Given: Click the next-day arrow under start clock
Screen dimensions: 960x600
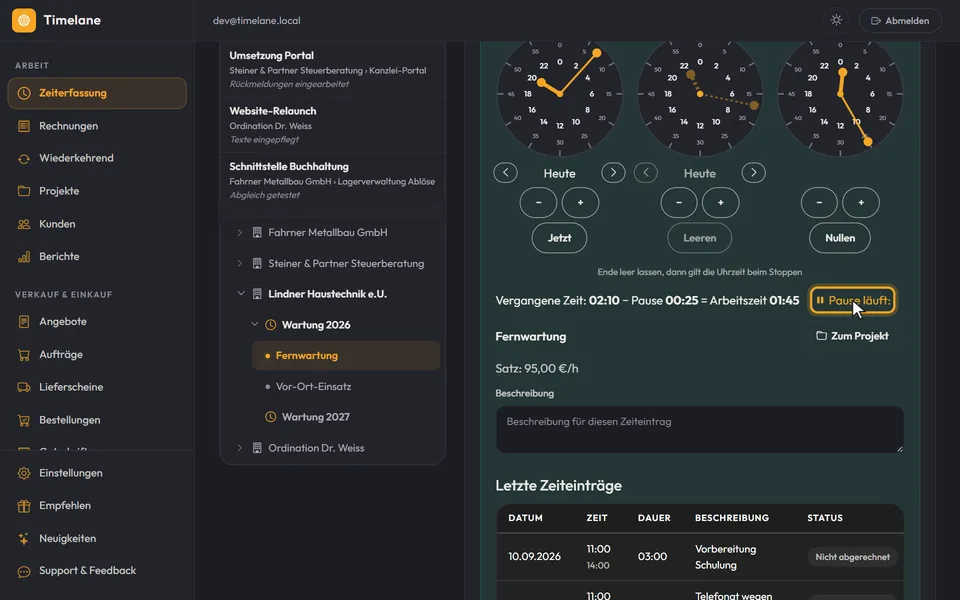Looking at the screenshot, I should [613, 173].
